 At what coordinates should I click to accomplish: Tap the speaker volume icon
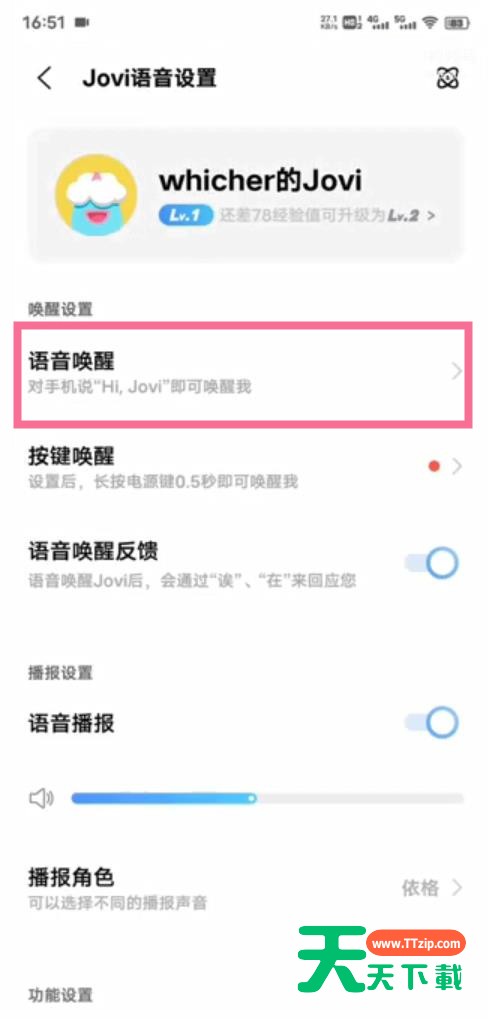[42, 797]
